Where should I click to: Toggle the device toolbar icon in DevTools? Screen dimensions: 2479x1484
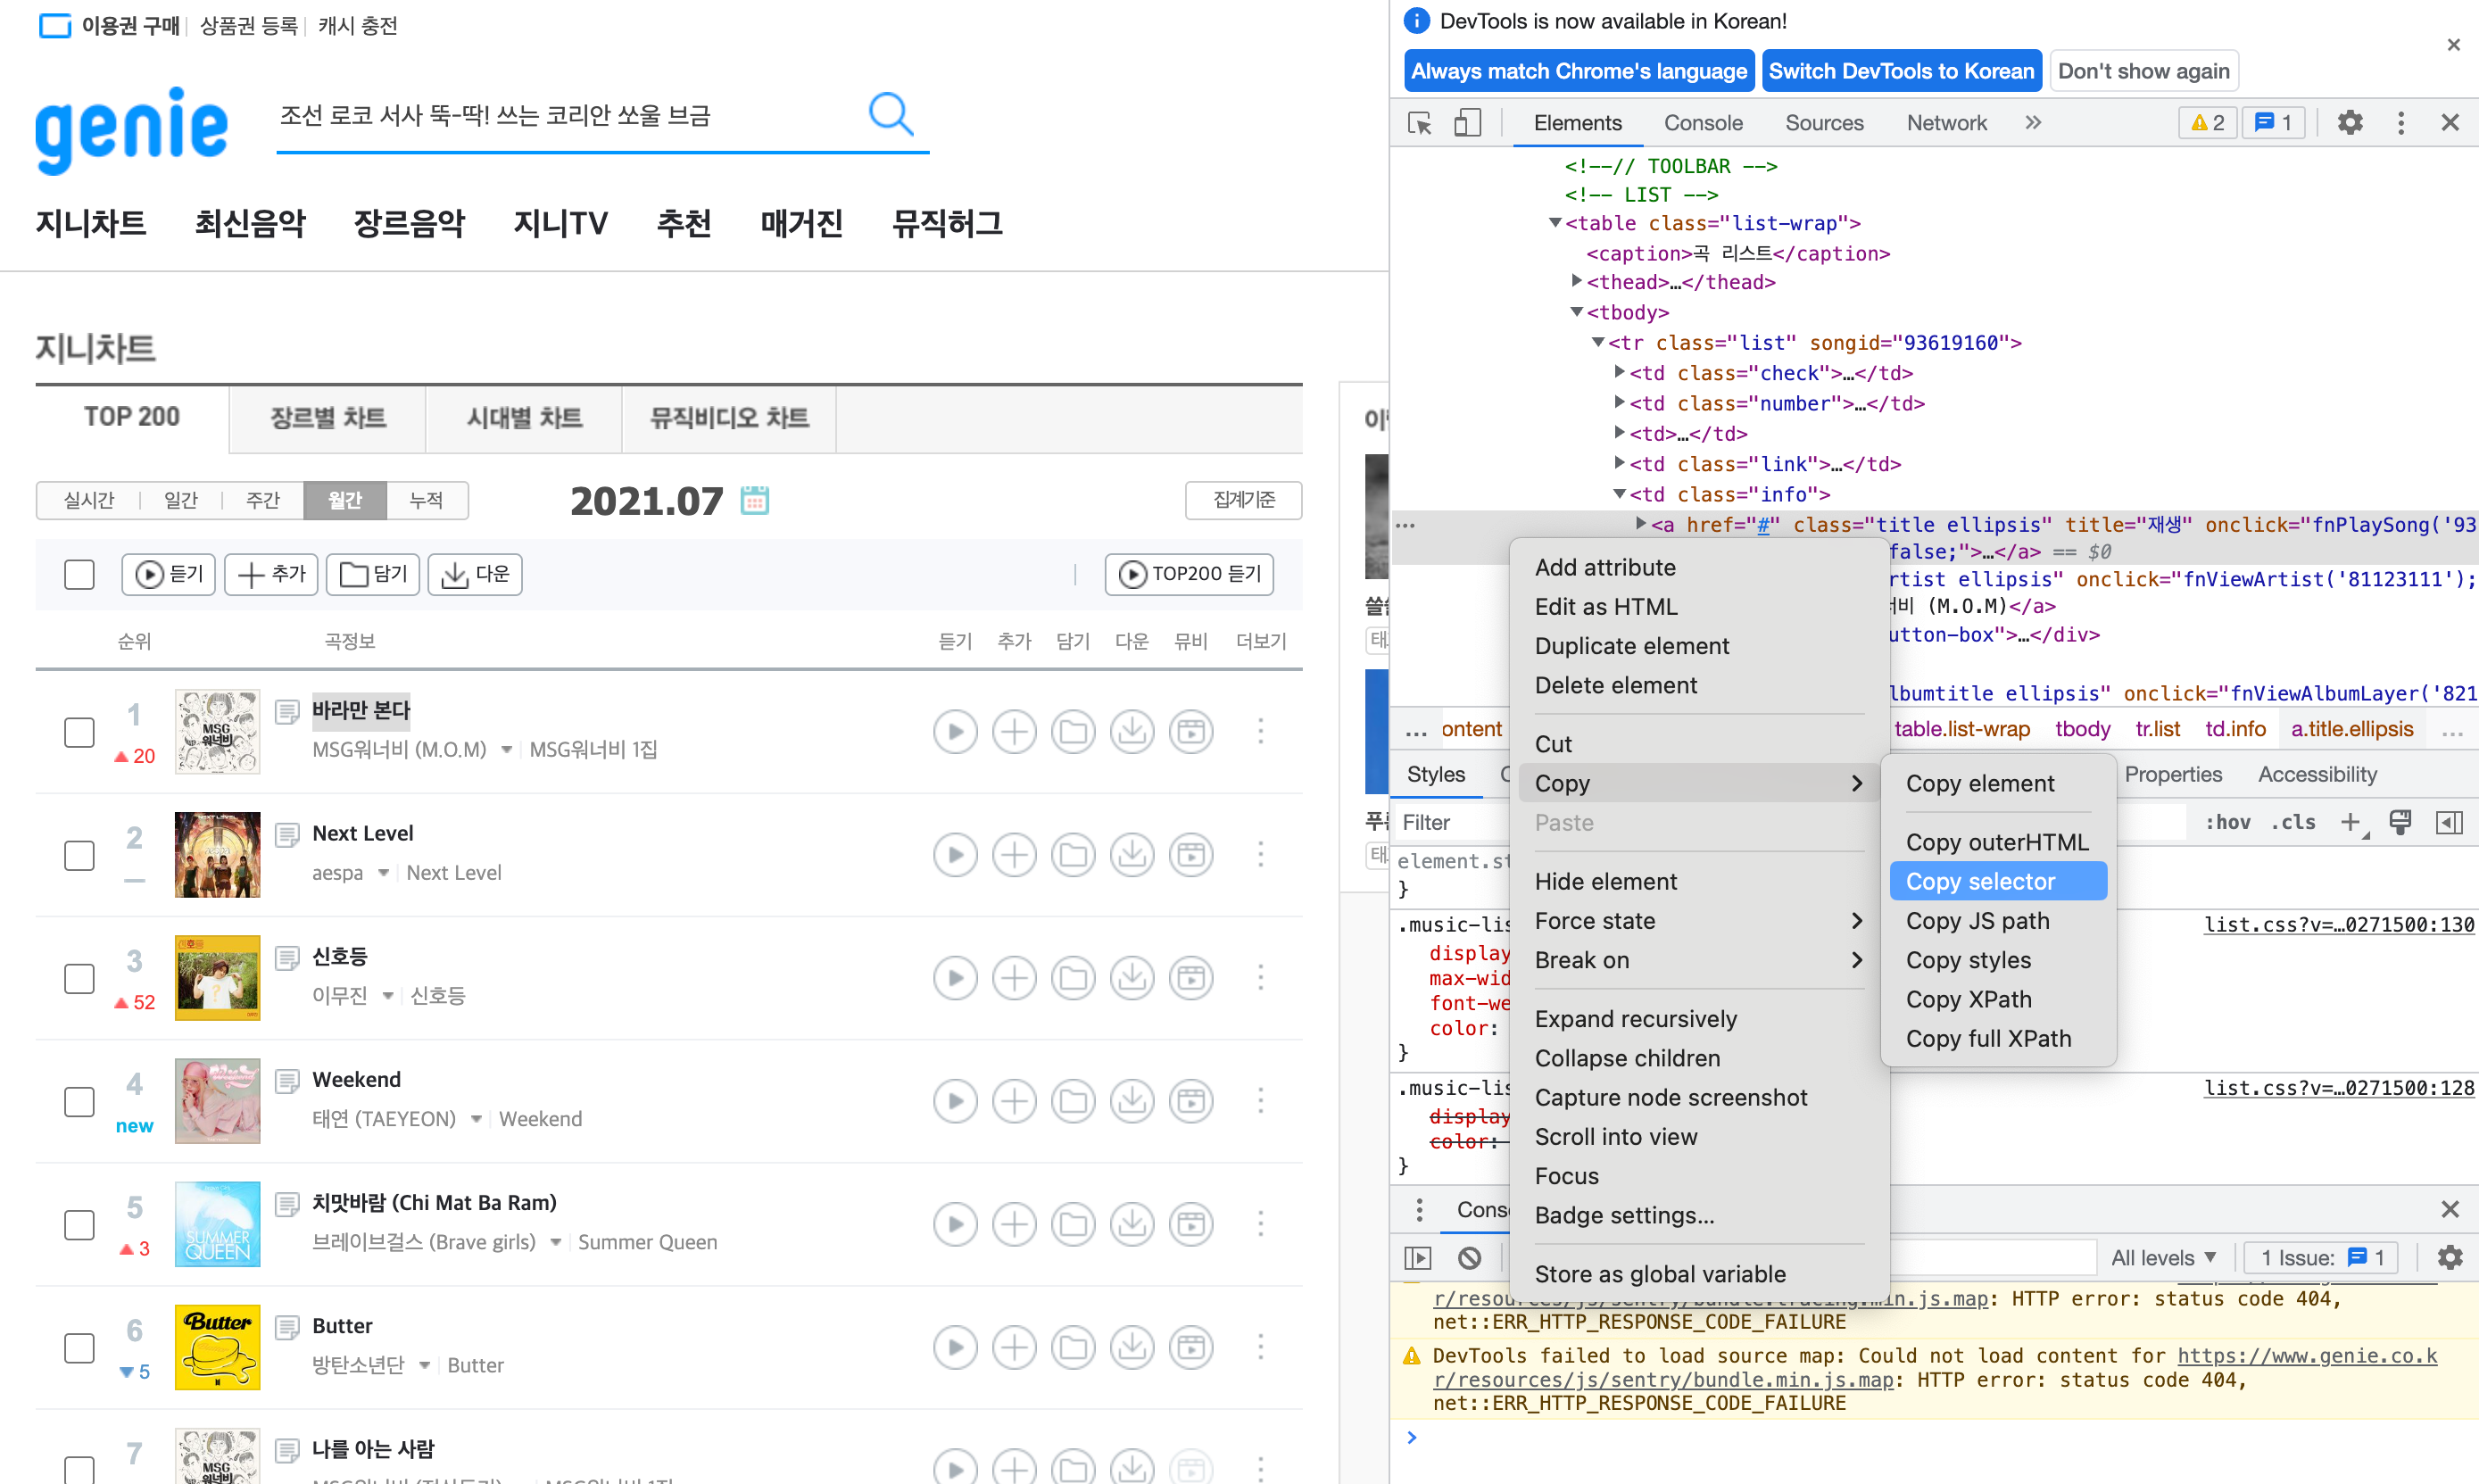point(1466,123)
